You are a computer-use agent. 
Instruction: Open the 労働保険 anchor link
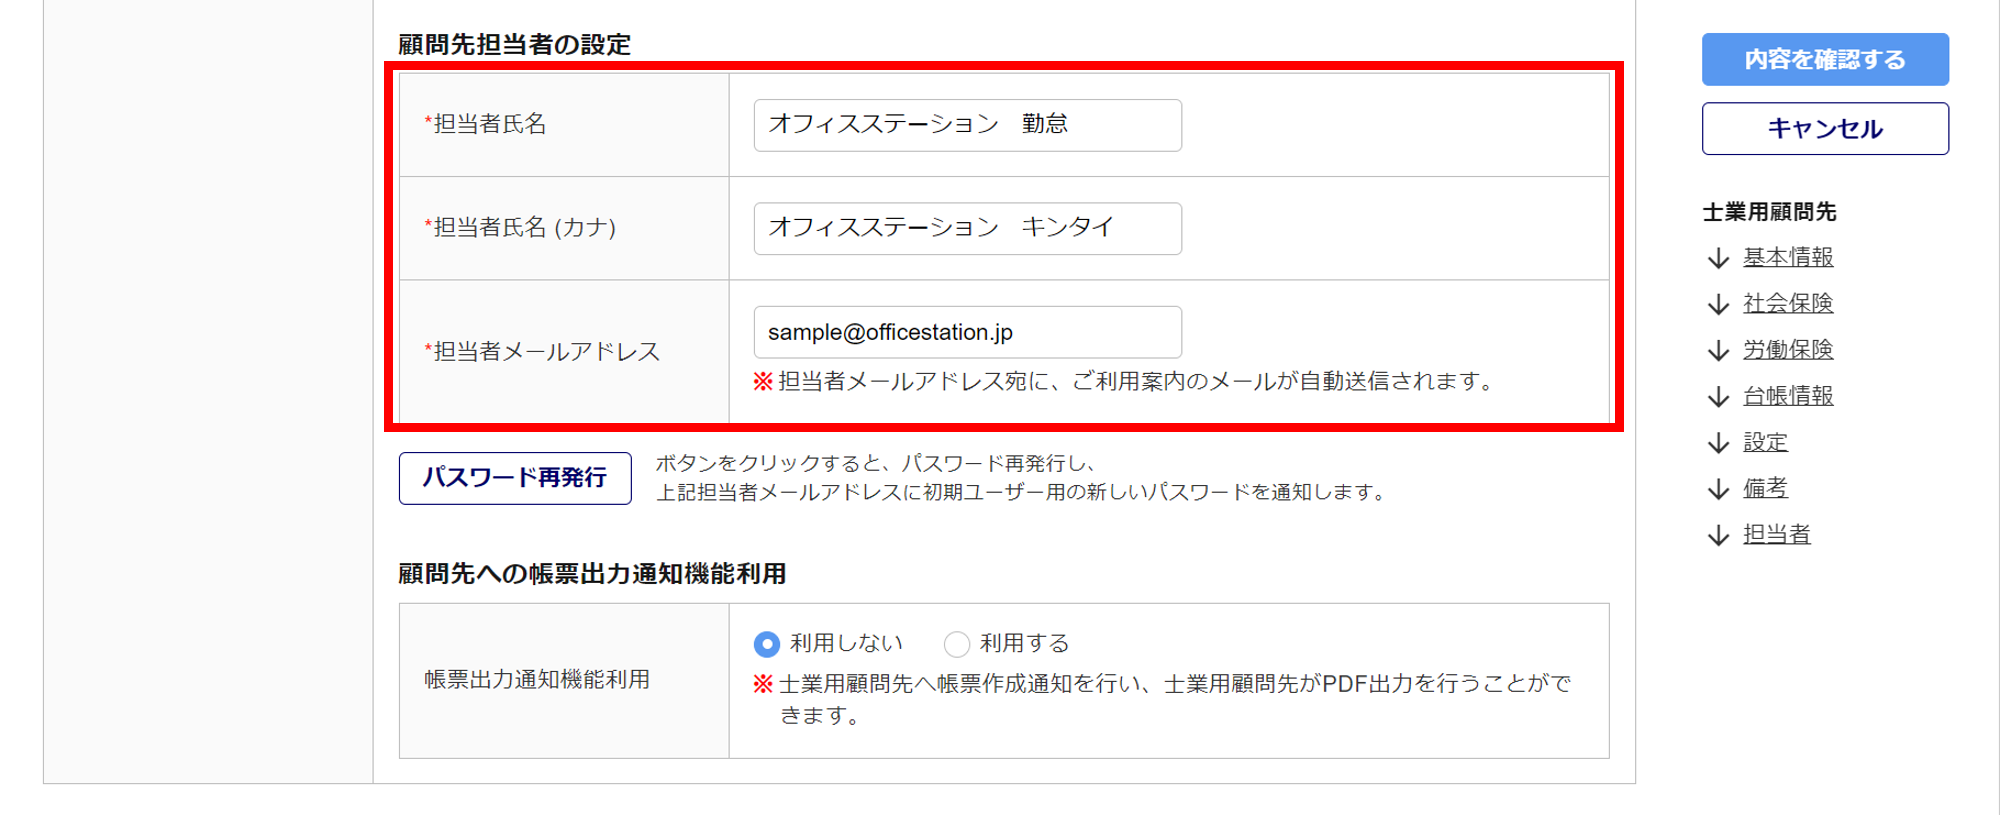[1788, 349]
